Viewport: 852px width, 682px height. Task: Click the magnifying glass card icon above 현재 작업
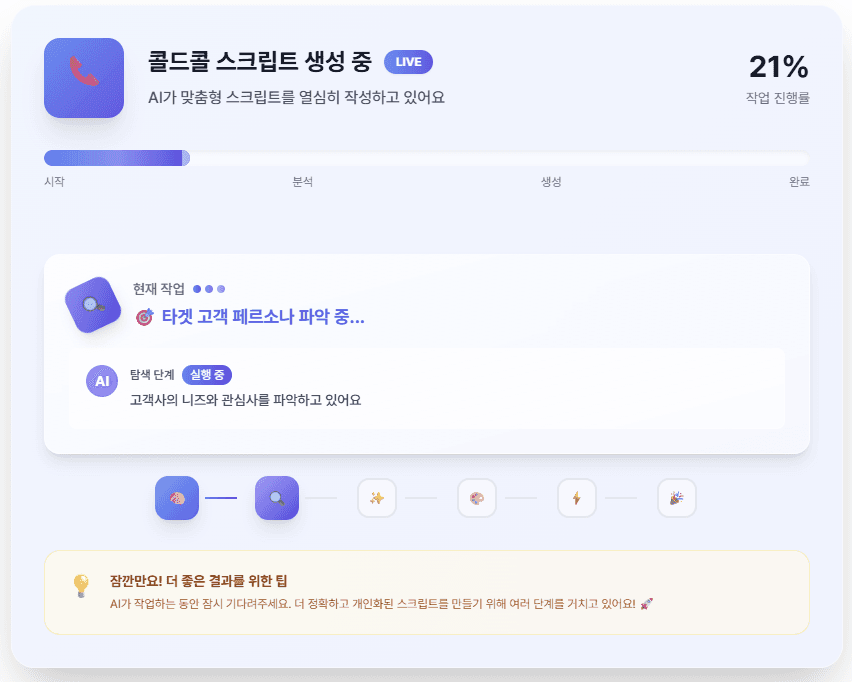pos(92,303)
